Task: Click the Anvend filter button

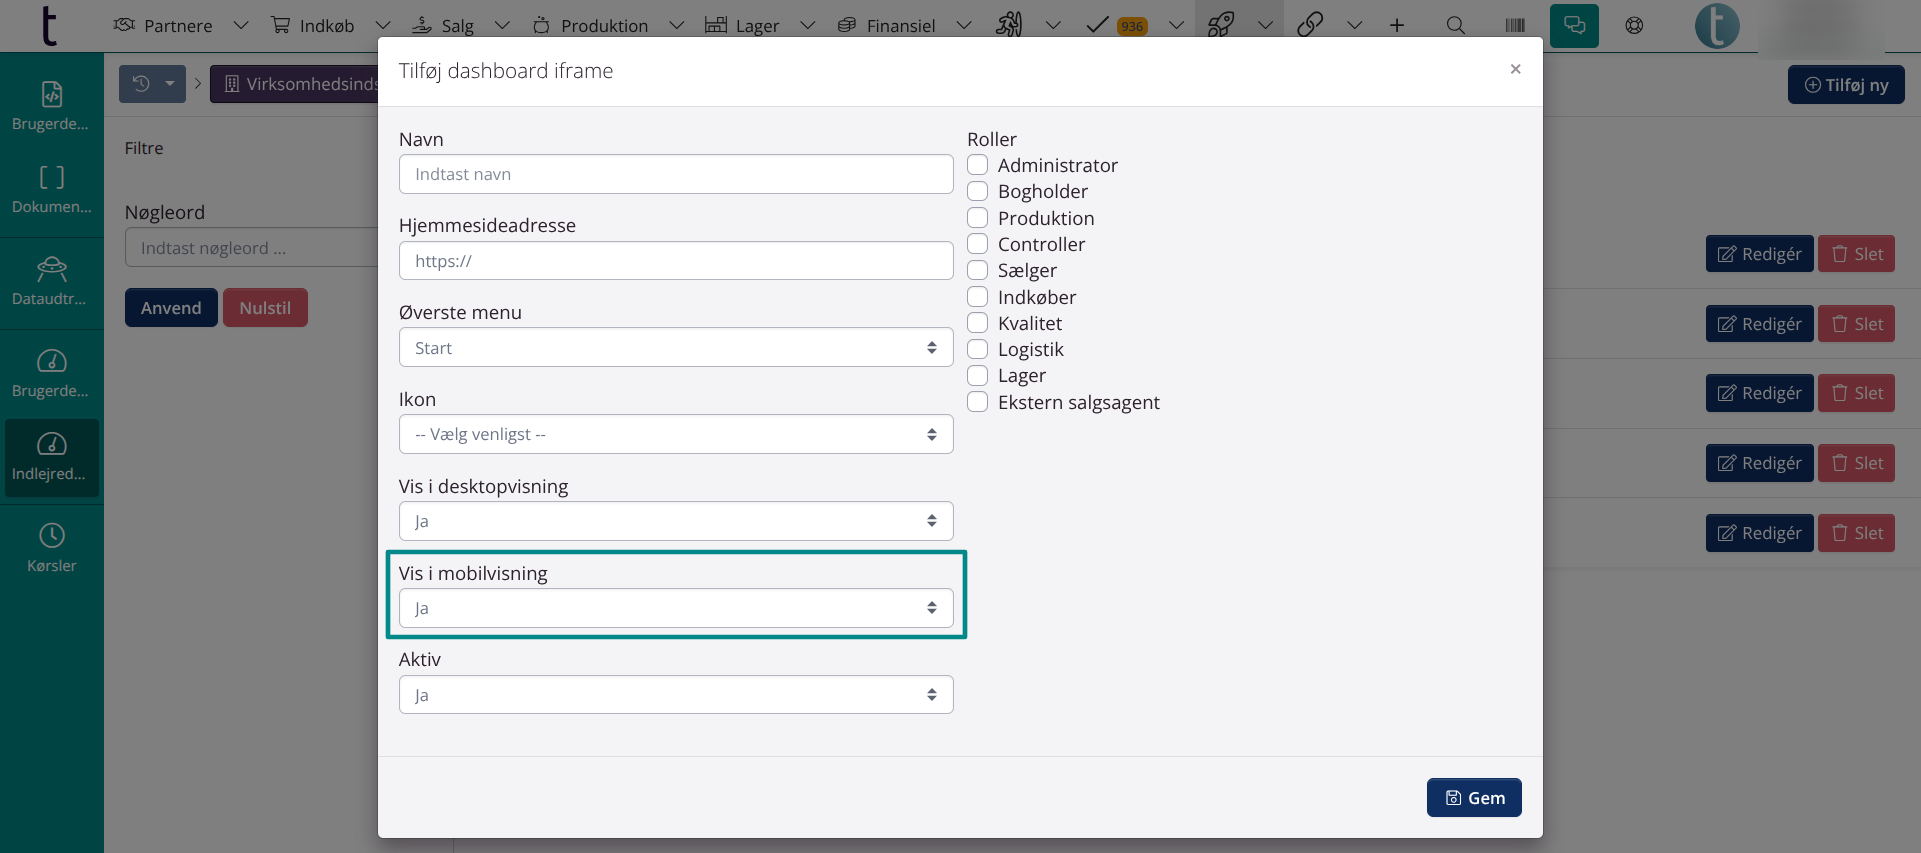Action: 171,308
